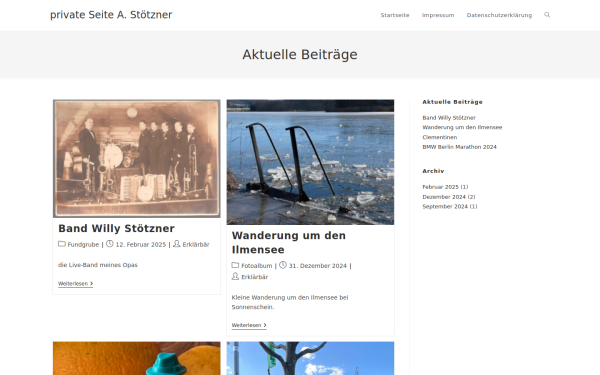600x375 pixels.
Task: Click folder icon beside Fundgrube
Action: (62, 244)
